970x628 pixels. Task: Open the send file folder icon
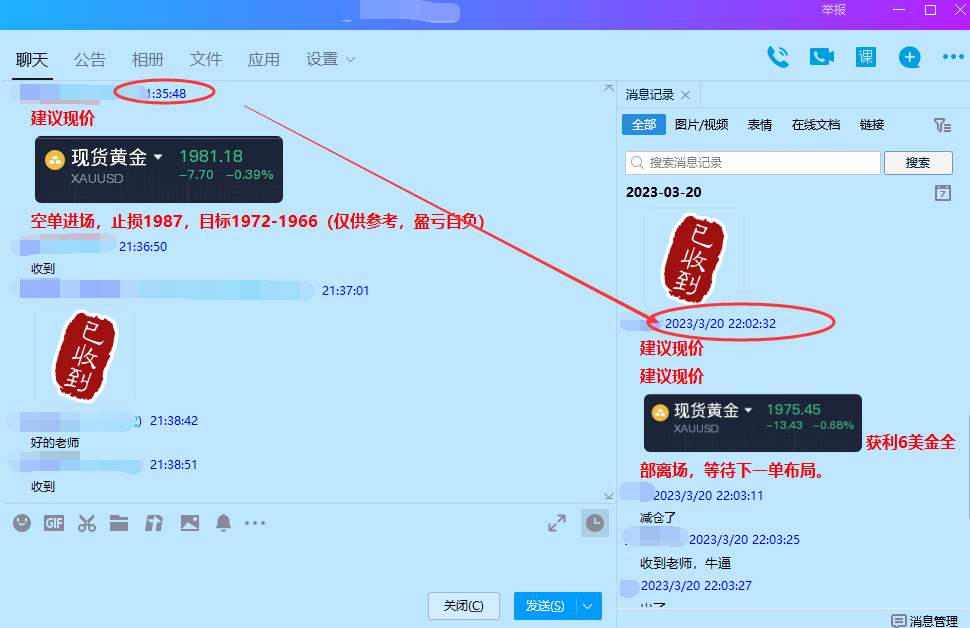119,523
